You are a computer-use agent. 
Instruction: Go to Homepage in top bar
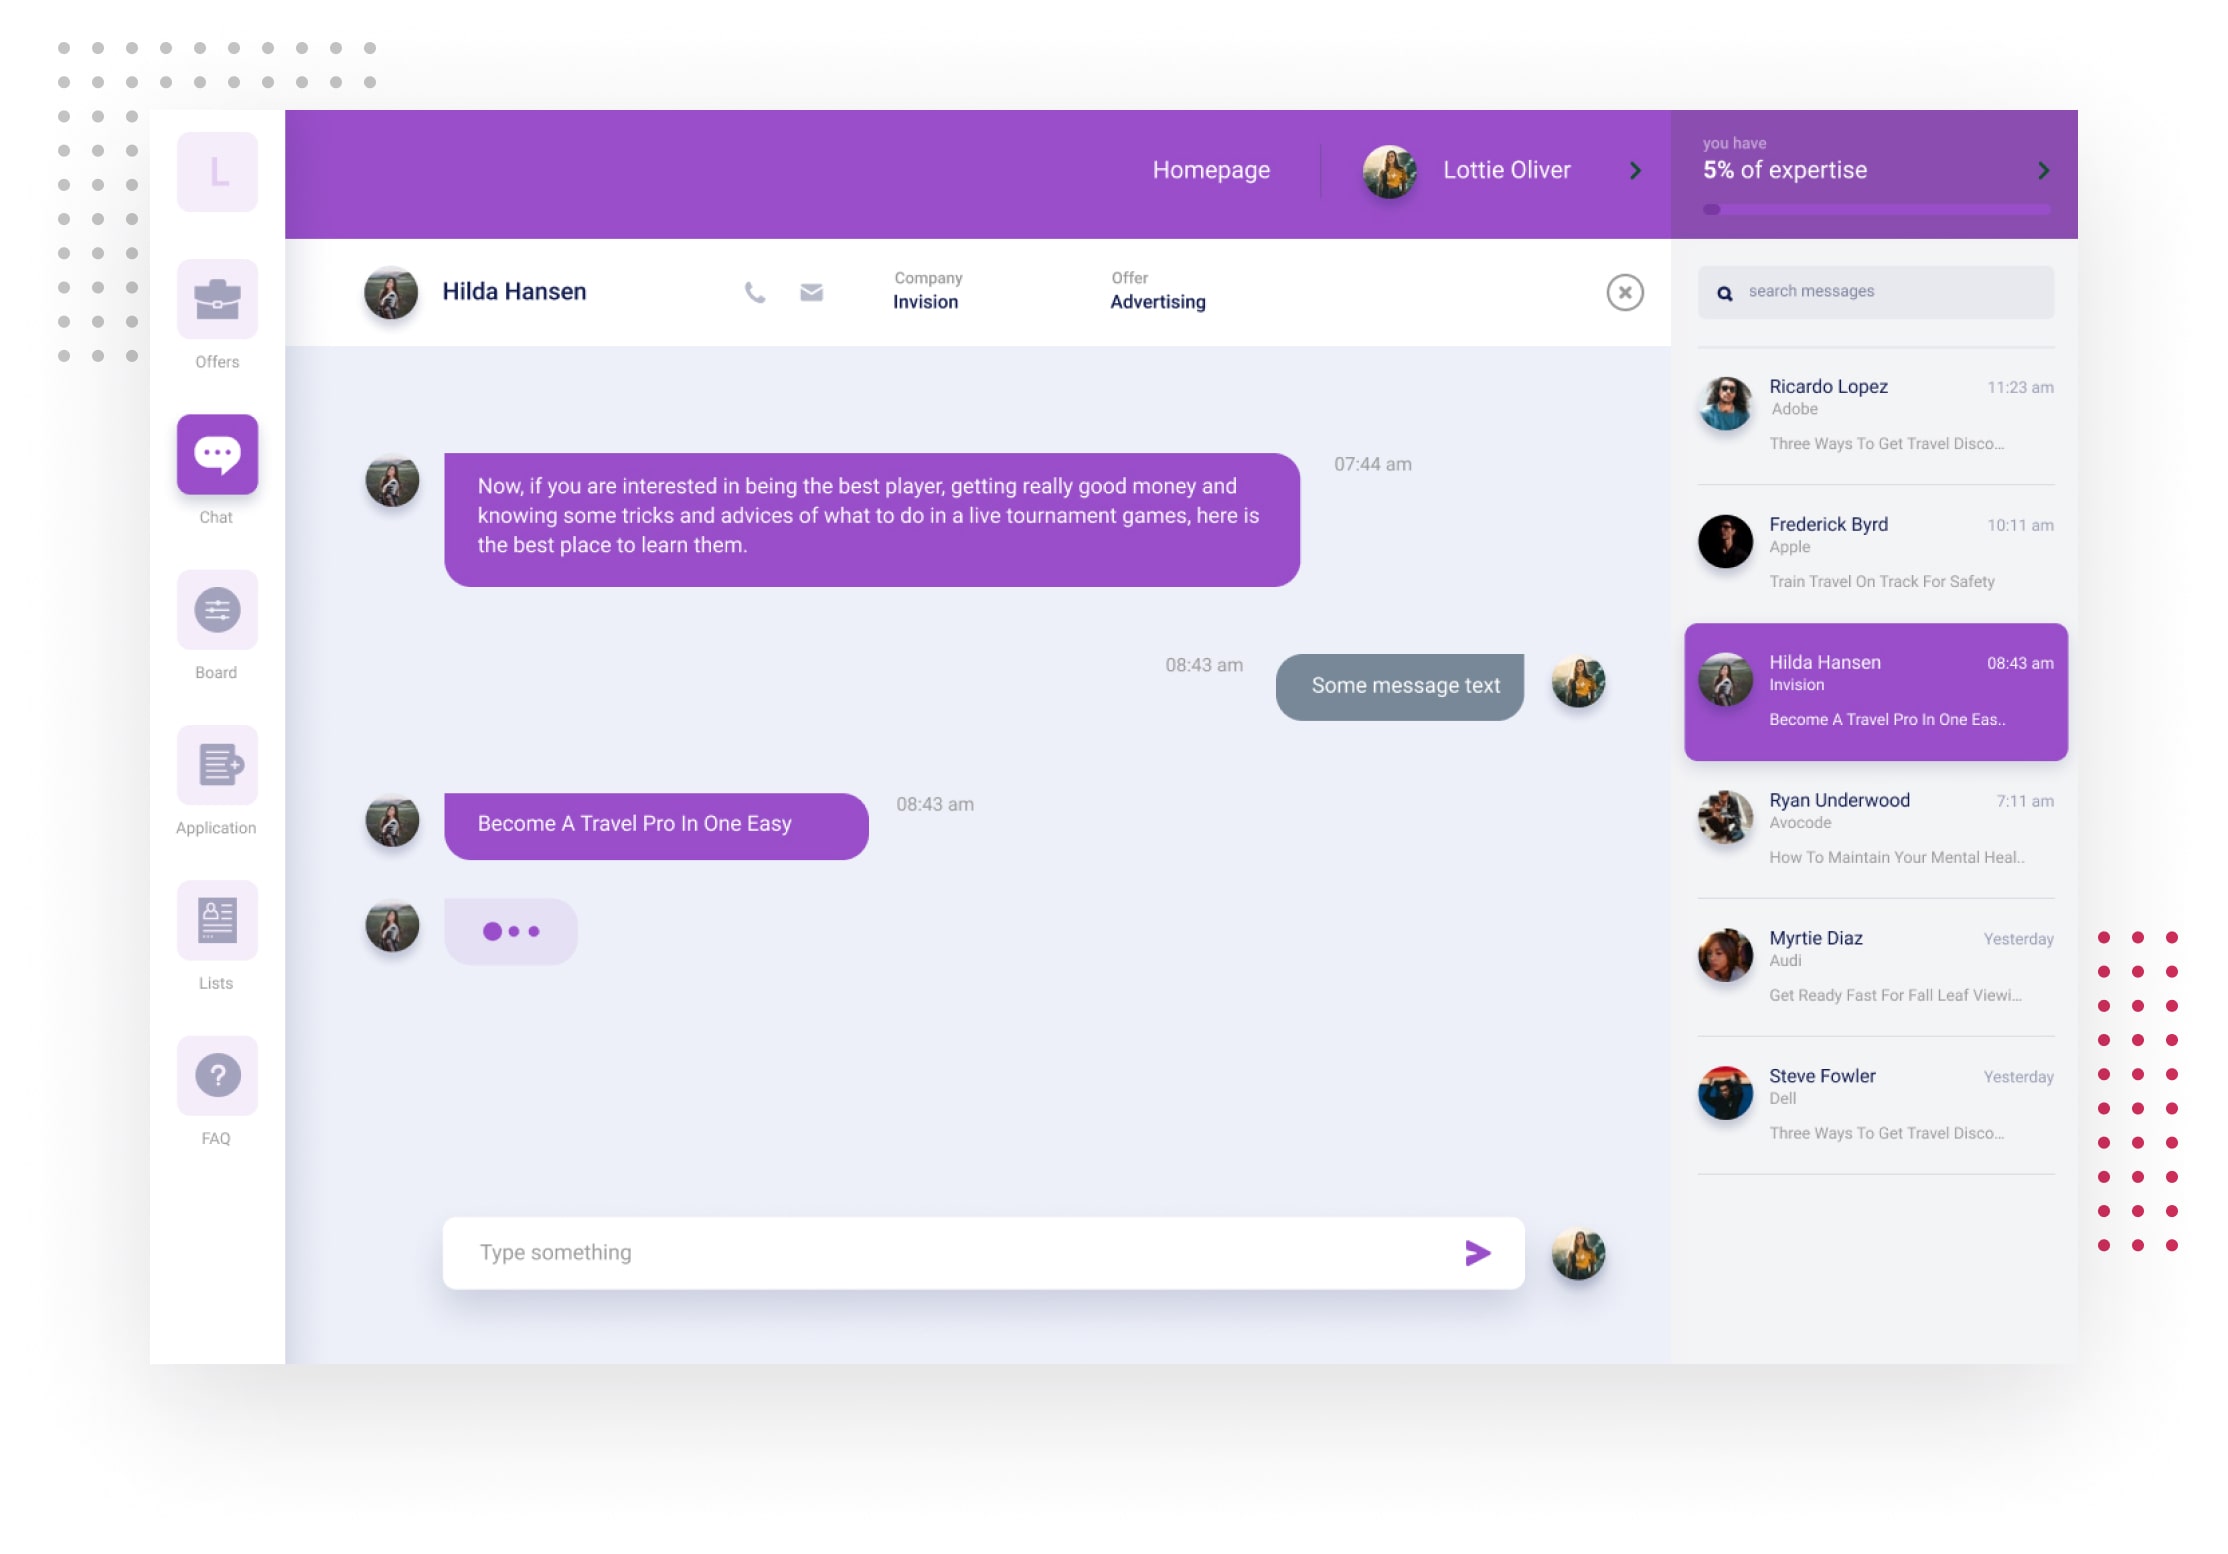1211,170
